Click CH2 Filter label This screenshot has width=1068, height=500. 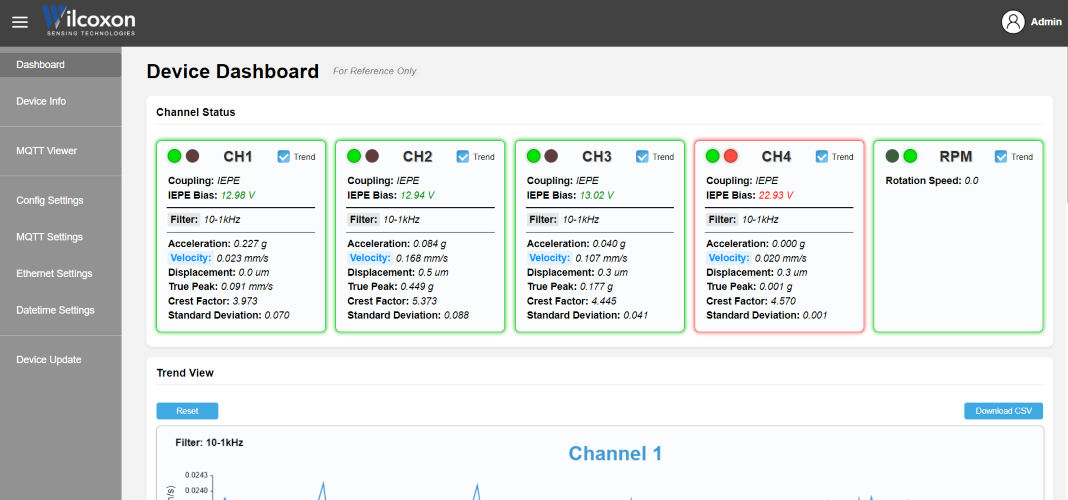[364, 219]
